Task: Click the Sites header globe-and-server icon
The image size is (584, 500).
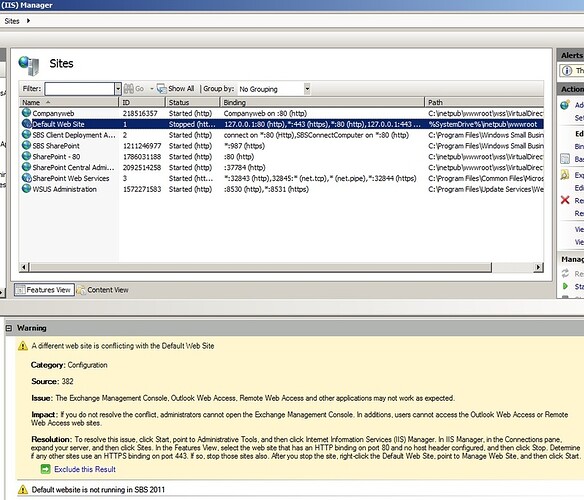Action: pyautogui.click(x=29, y=65)
